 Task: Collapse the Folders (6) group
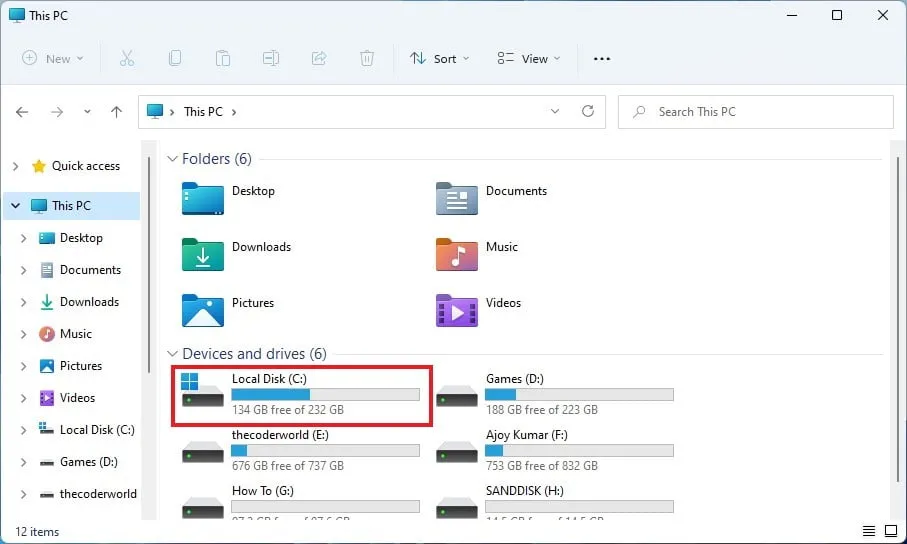(x=173, y=159)
